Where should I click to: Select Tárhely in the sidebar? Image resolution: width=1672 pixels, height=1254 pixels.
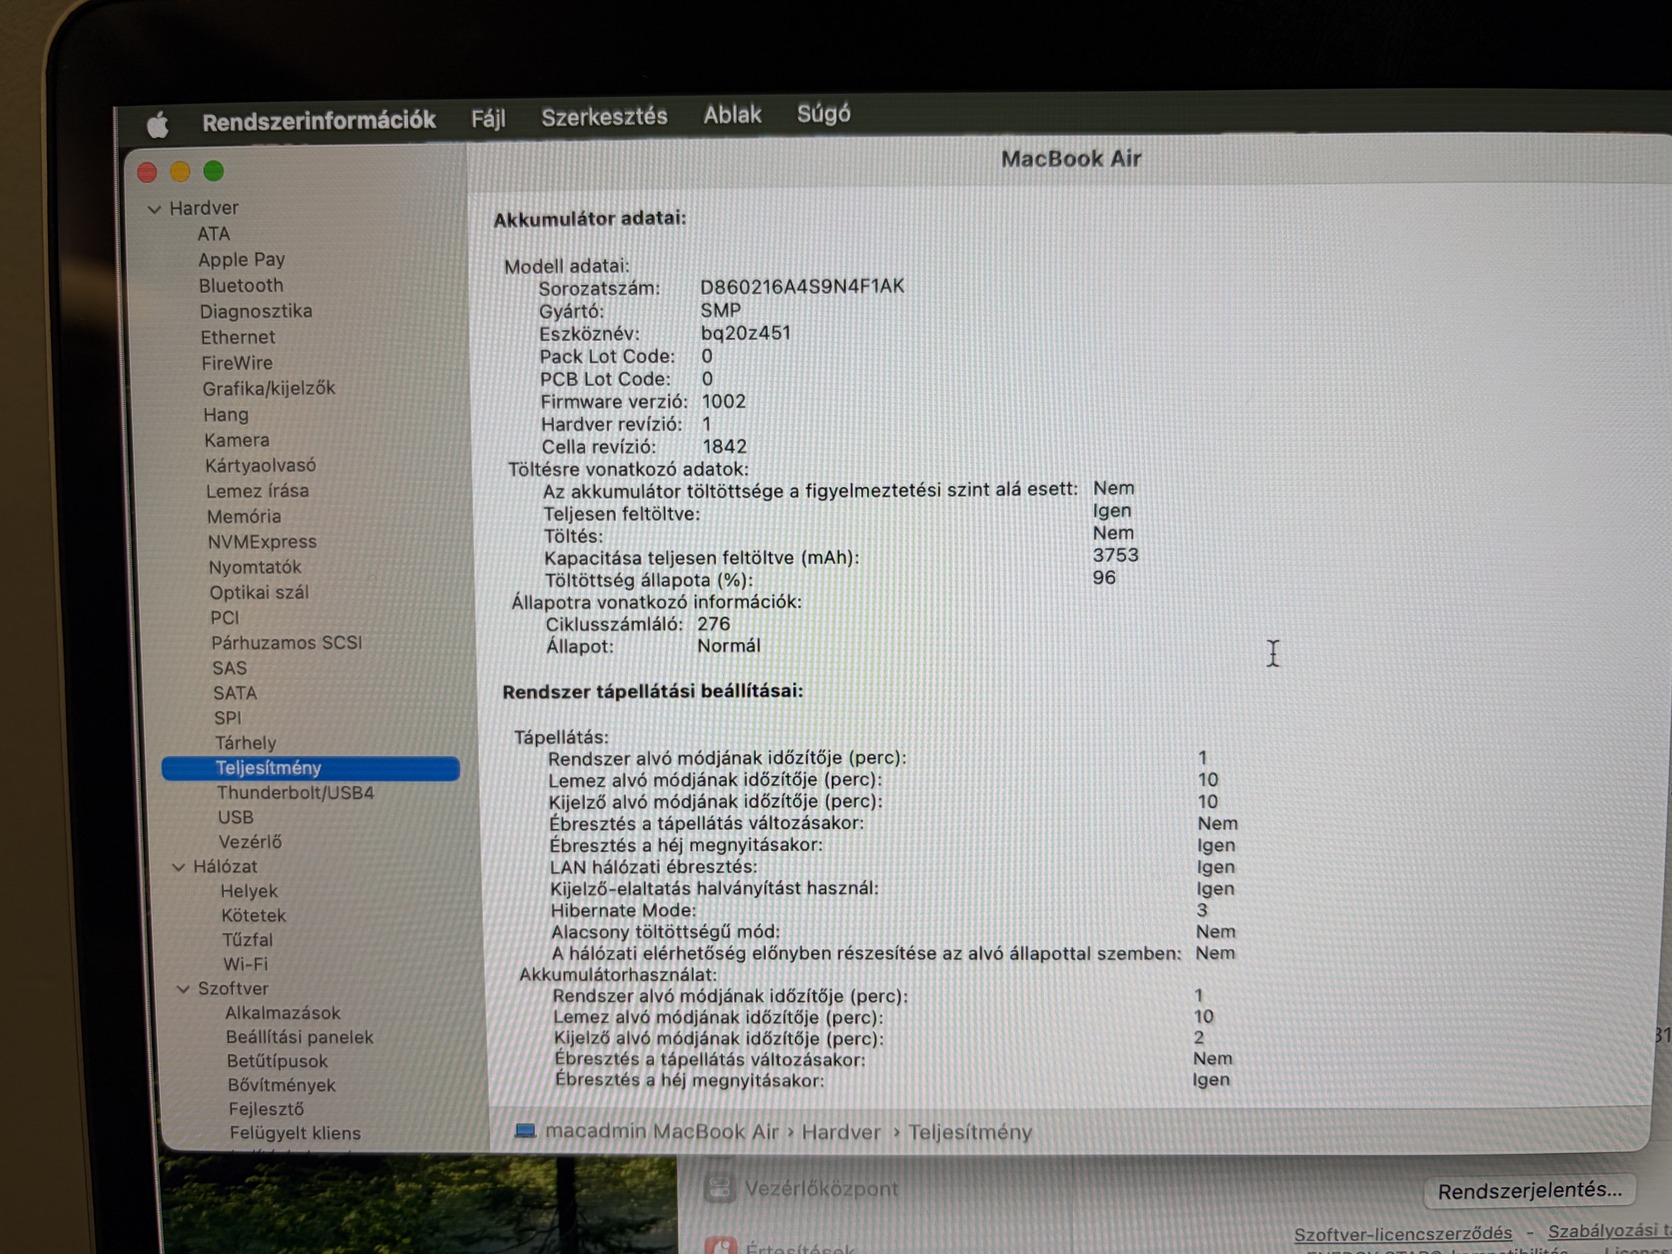(x=246, y=743)
